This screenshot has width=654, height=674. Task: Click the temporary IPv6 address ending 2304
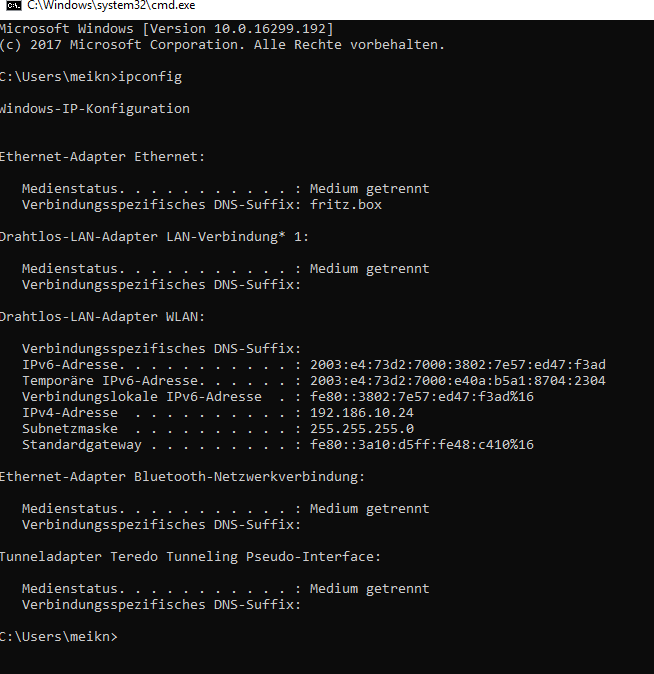pyautogui.click(x=457, y=381)
